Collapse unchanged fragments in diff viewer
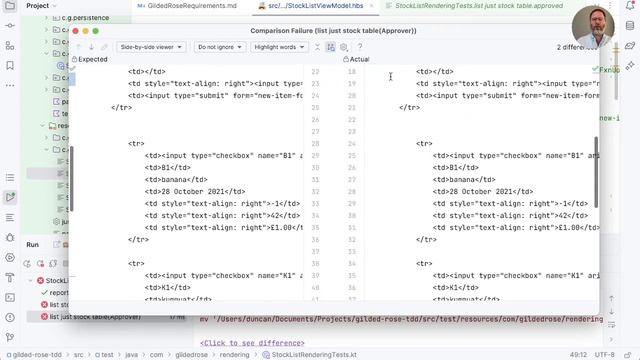Image resolution: width=640 pixels, height=360 pixels. (317, 47)
